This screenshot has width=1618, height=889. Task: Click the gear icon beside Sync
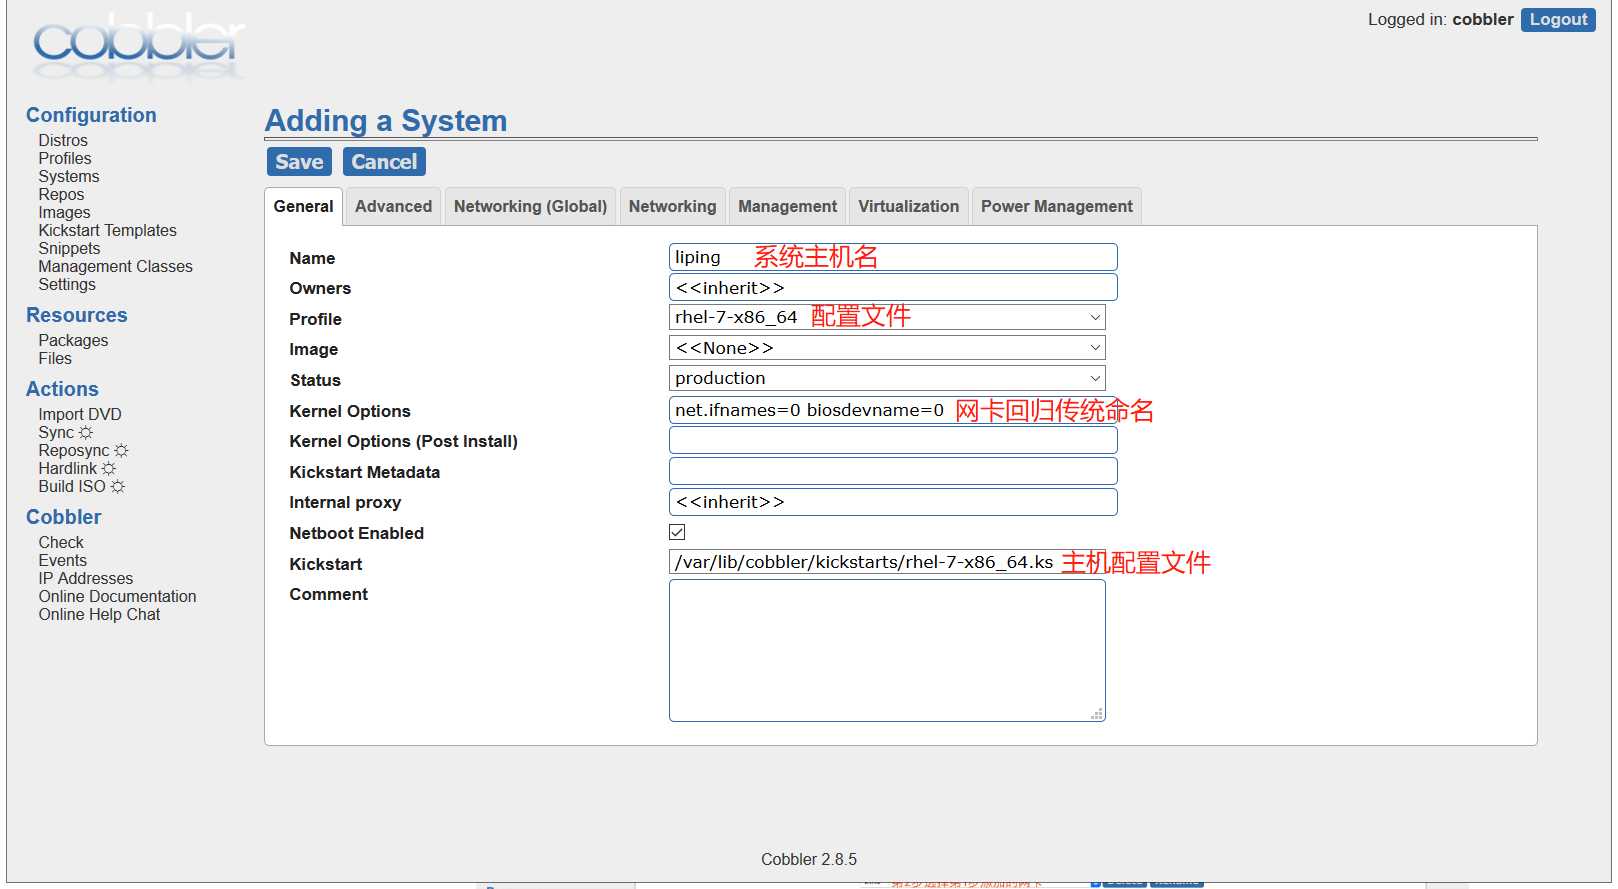coord(86,432)
